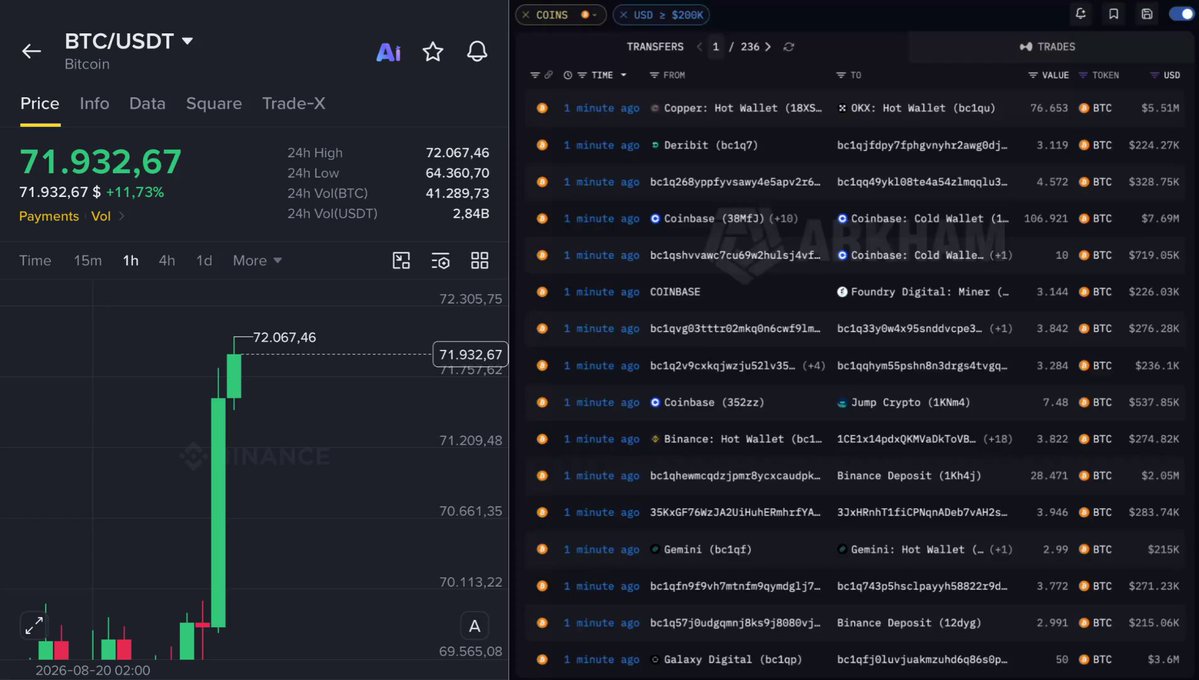This screenshot has width=1199, height=680.
Task: Toggle the blue switch in Arkham top bar
Action: point(1181,14)
